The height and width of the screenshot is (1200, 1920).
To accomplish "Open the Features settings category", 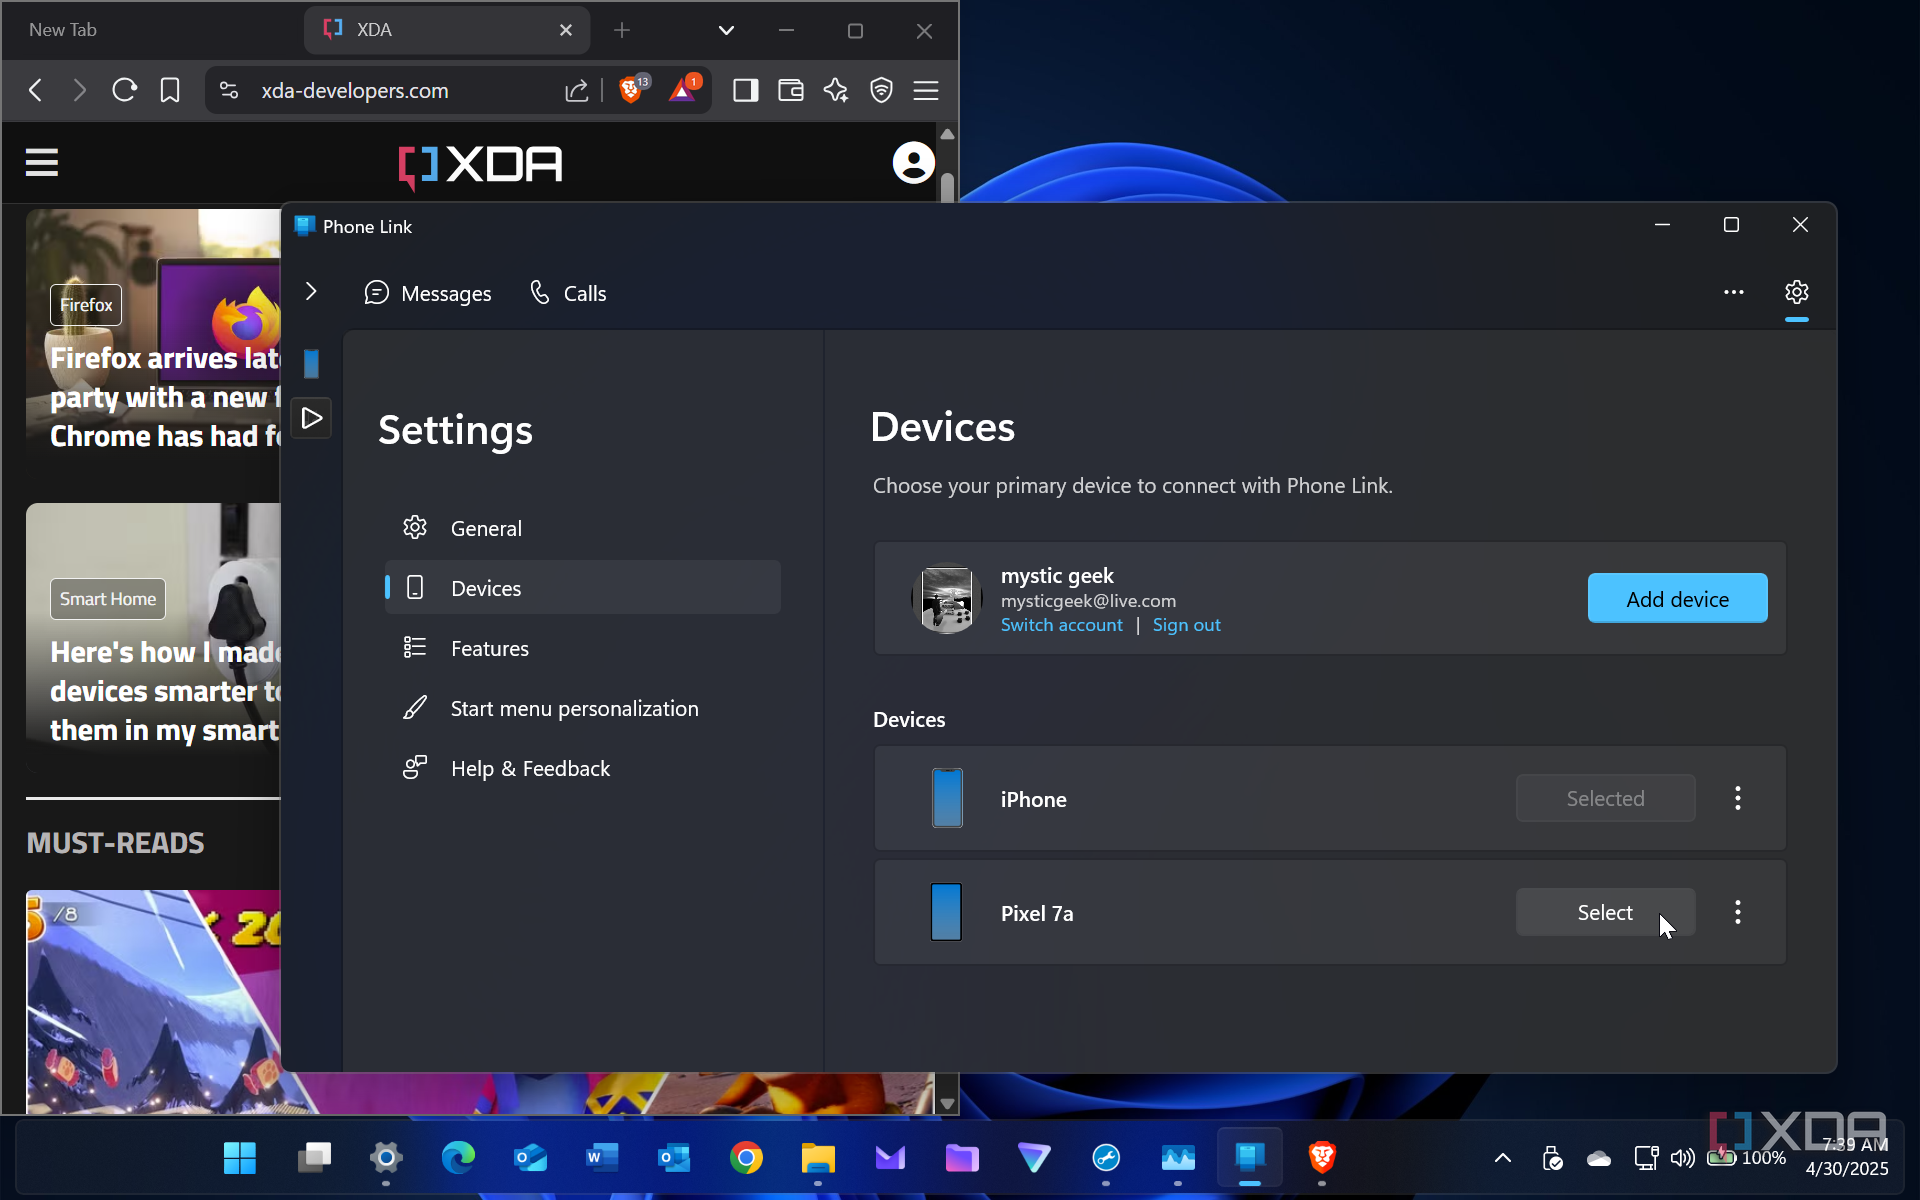I will click(583, 648).
